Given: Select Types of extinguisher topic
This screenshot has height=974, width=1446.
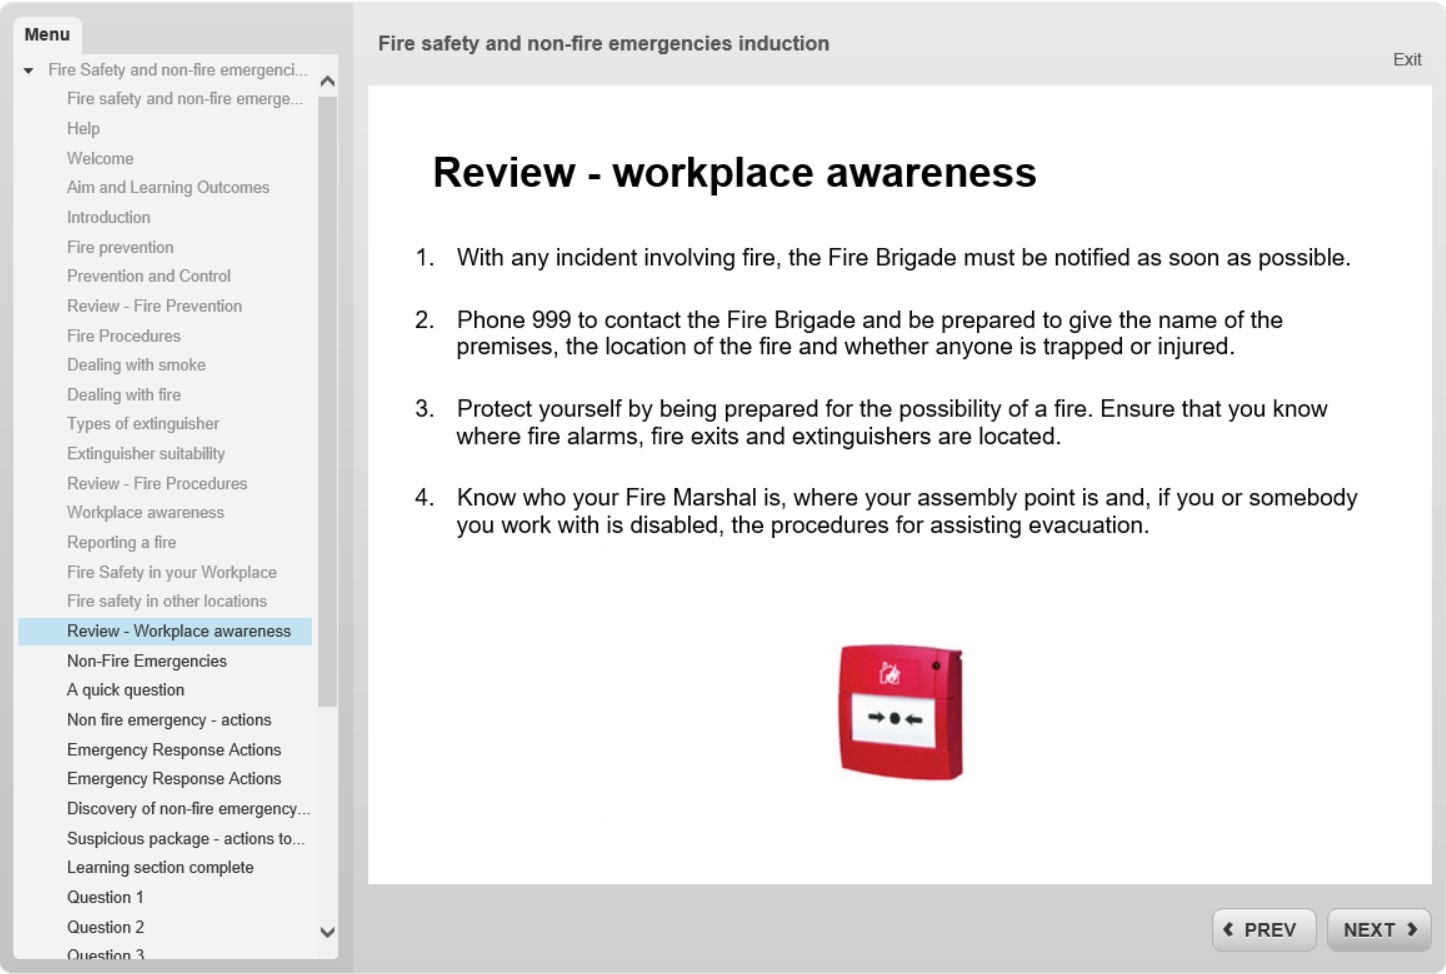Looking at the screenshot, I should [x=143, y=424].
